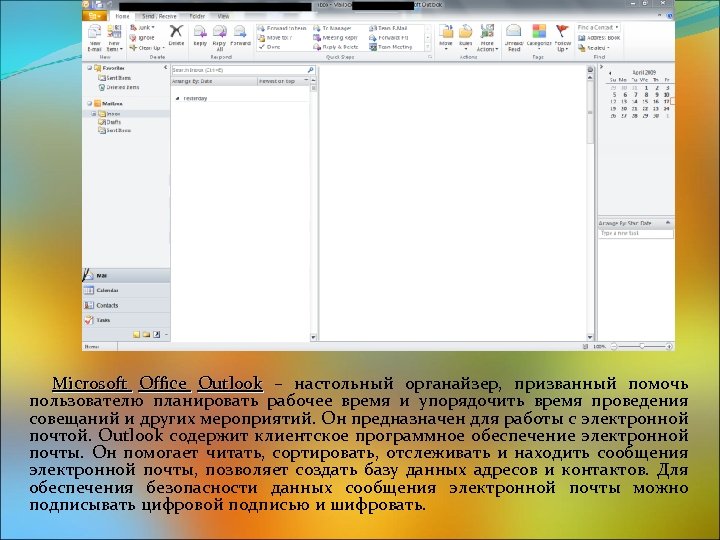Viewport: 720px width, 540px height.
Task: Click the Follow Up flag
Action: [x=562, y=31]
